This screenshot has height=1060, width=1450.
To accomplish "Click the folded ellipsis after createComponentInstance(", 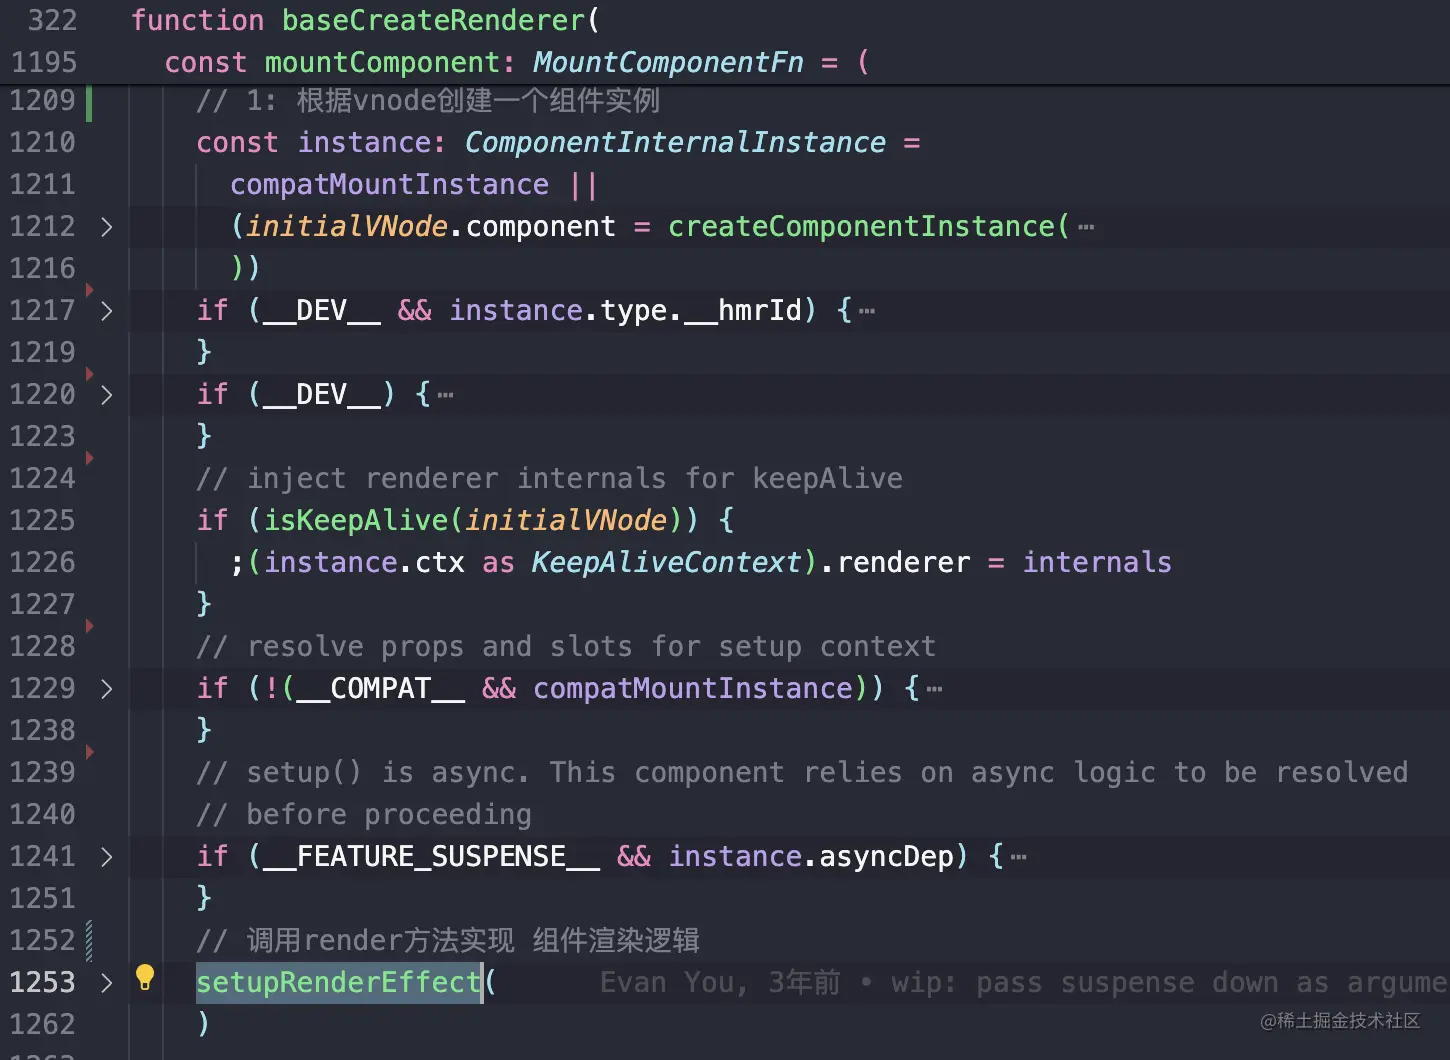I will pyautogui.click(x=1086, y=227).
